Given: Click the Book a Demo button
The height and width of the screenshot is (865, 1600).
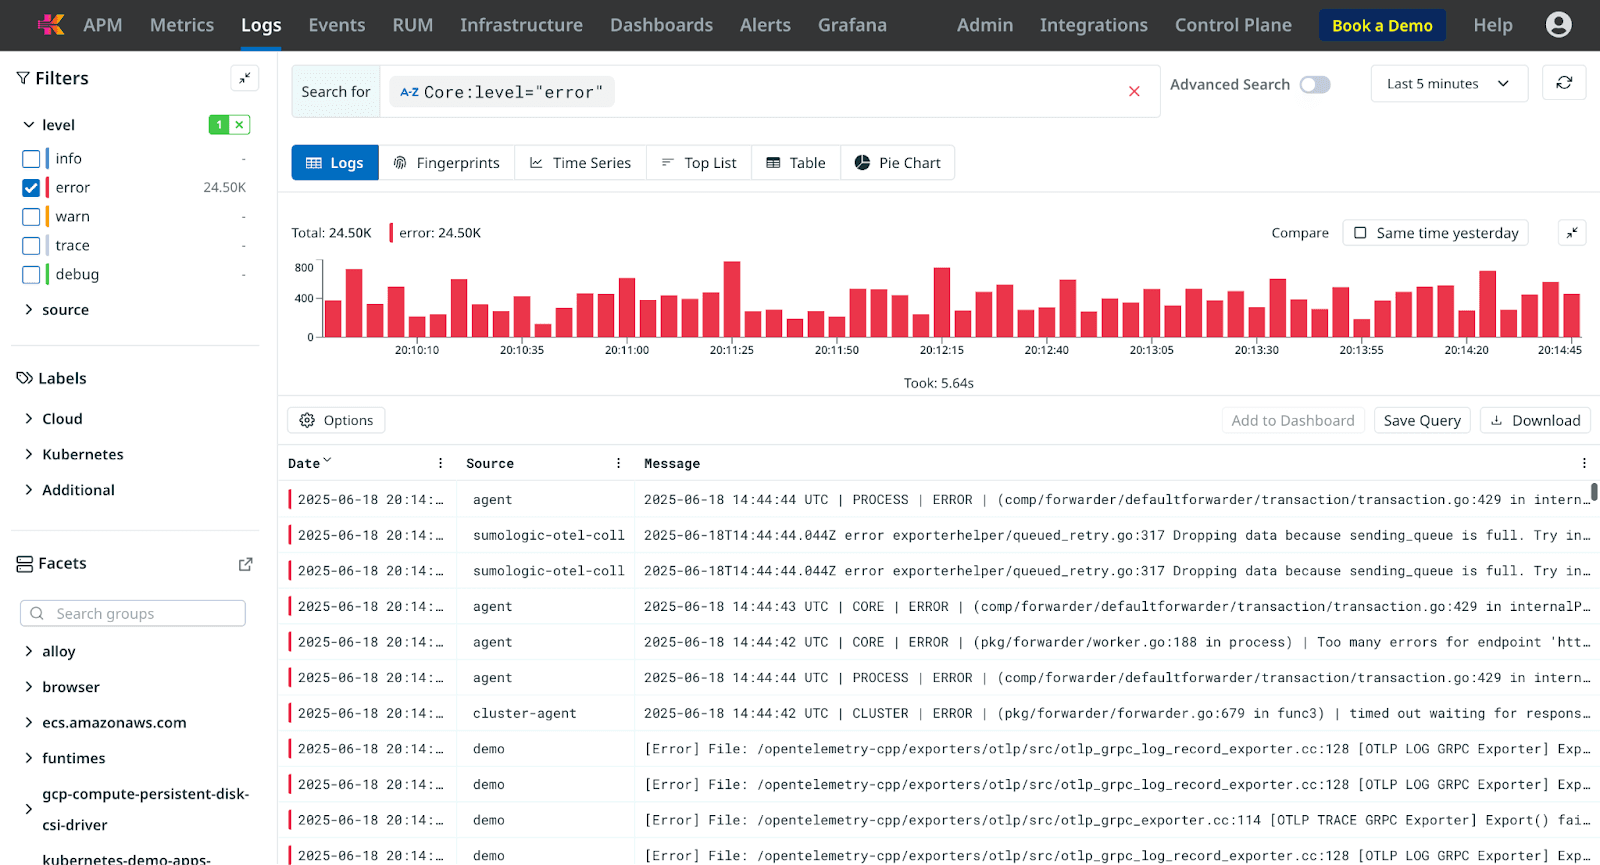Looking at the screenshot, I should click(1382, 25).
